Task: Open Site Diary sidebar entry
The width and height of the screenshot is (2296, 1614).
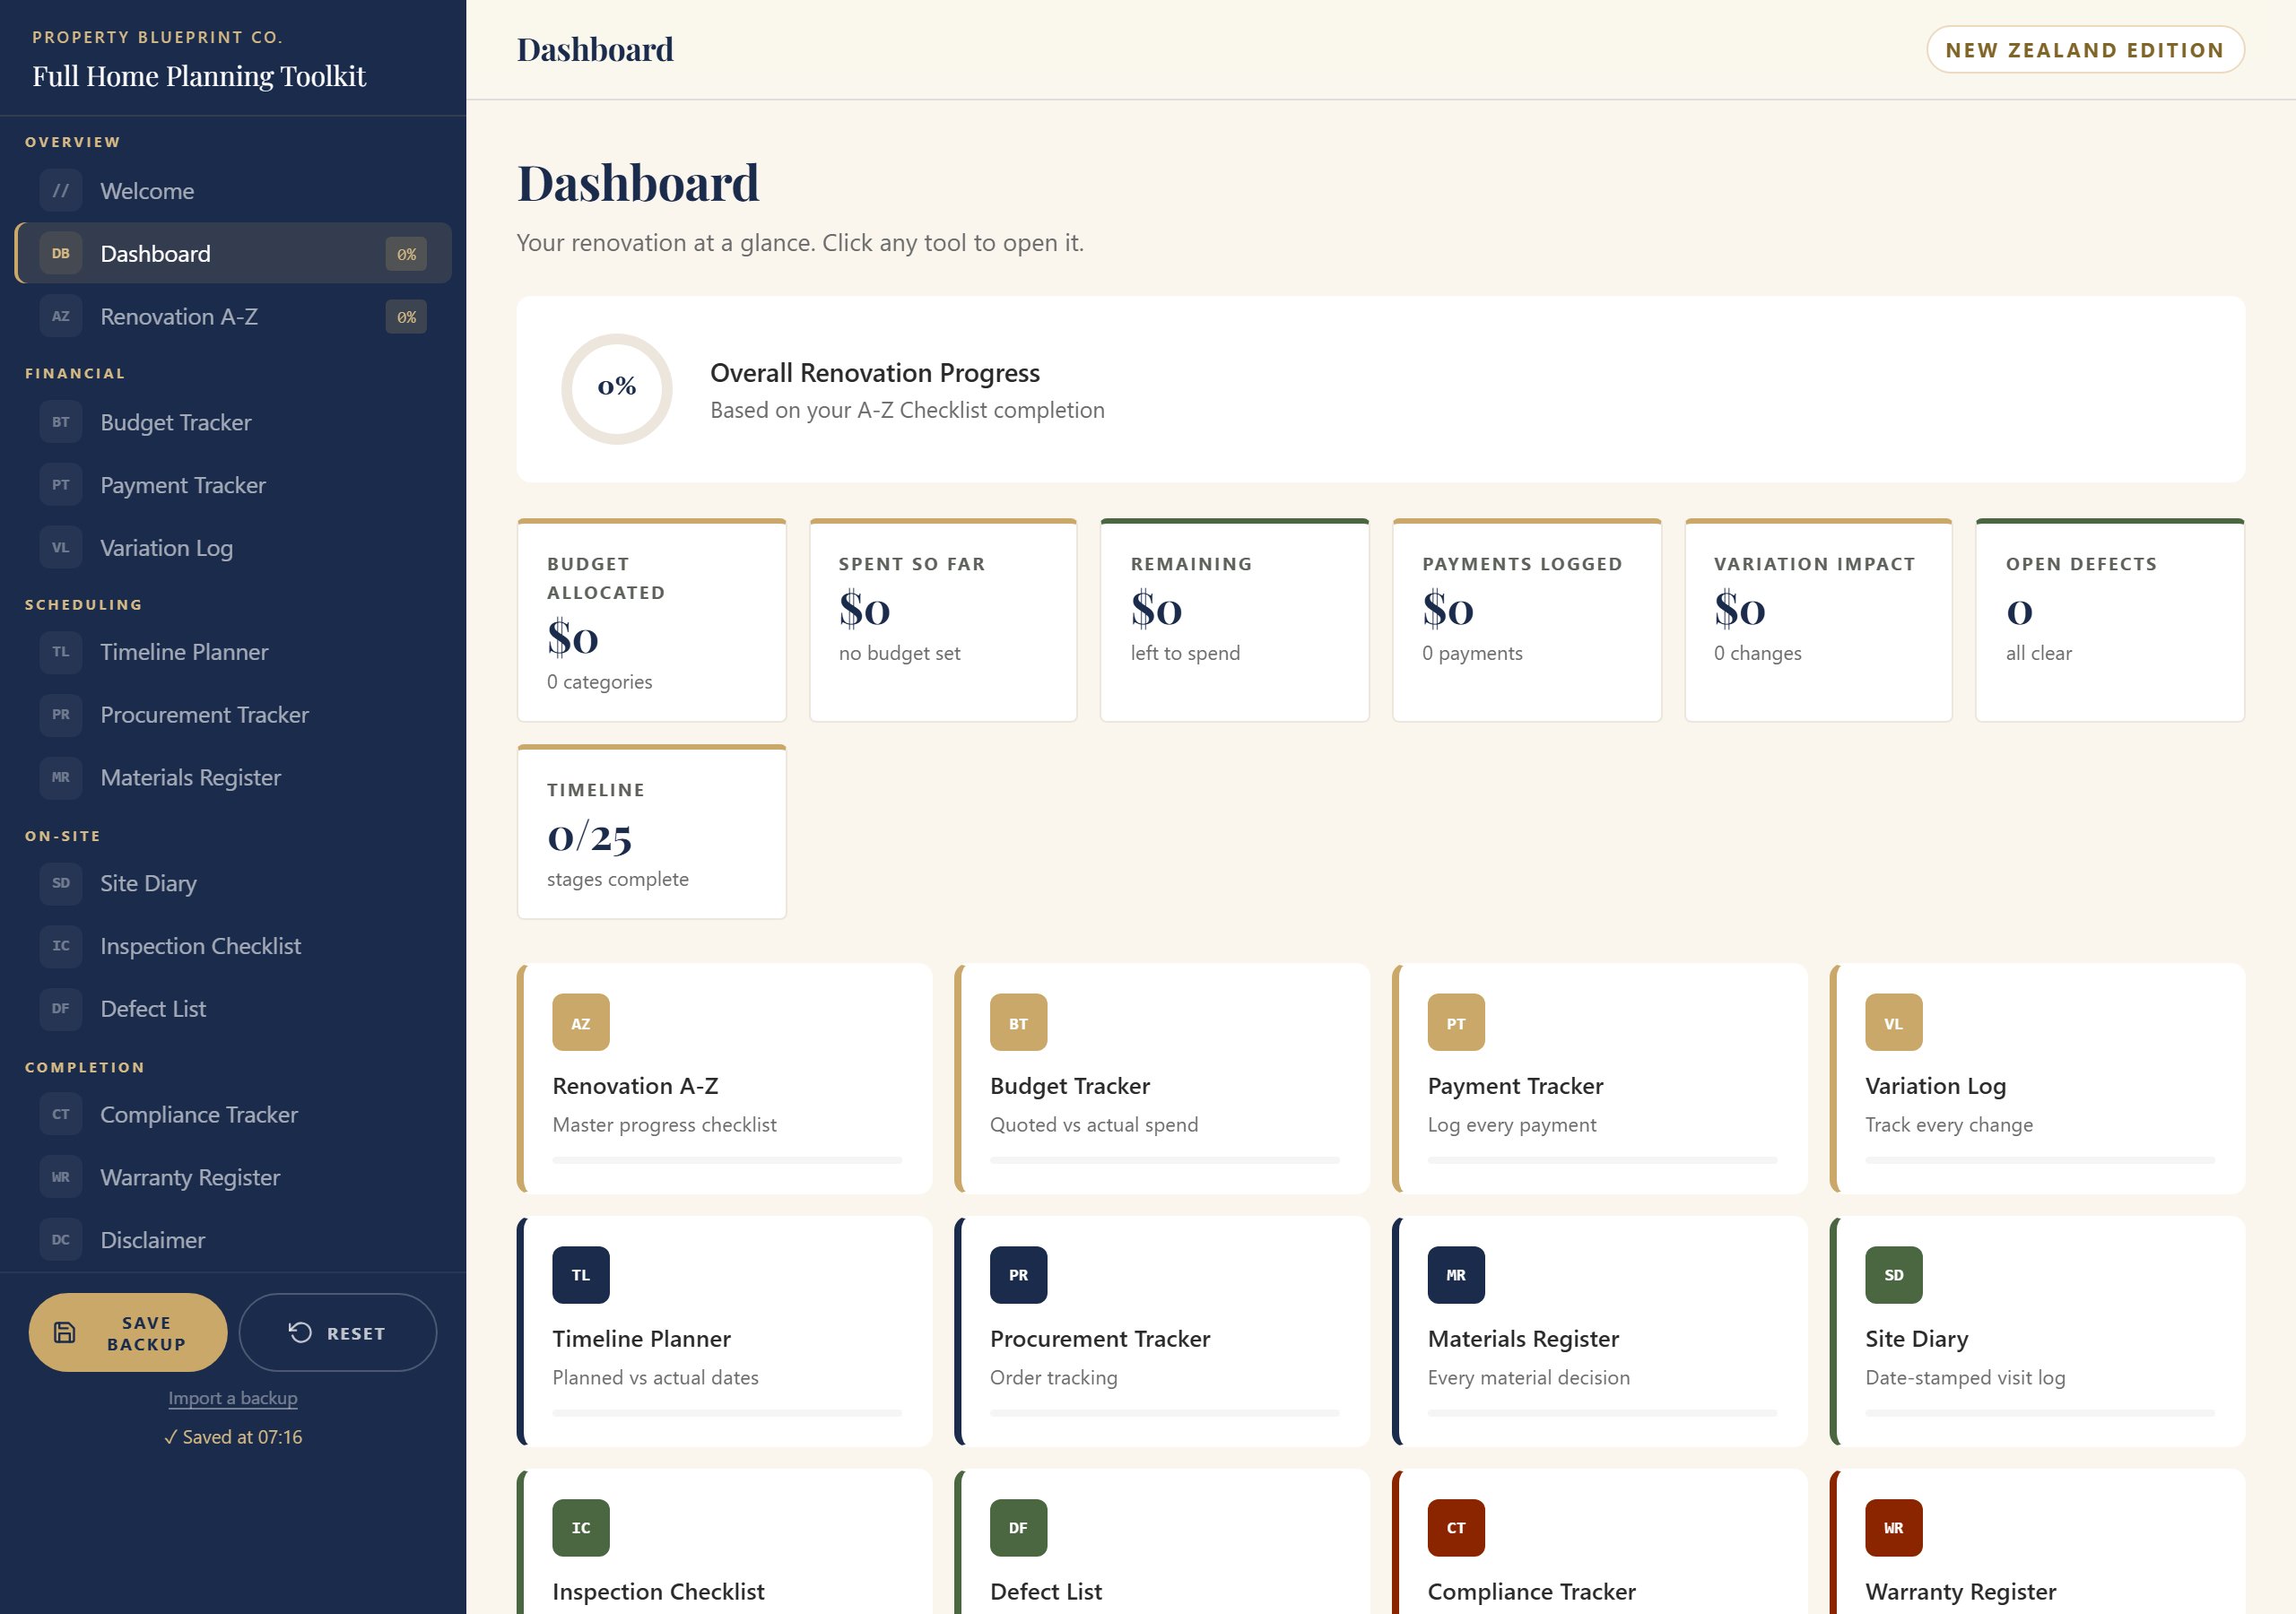Action: 233,884
